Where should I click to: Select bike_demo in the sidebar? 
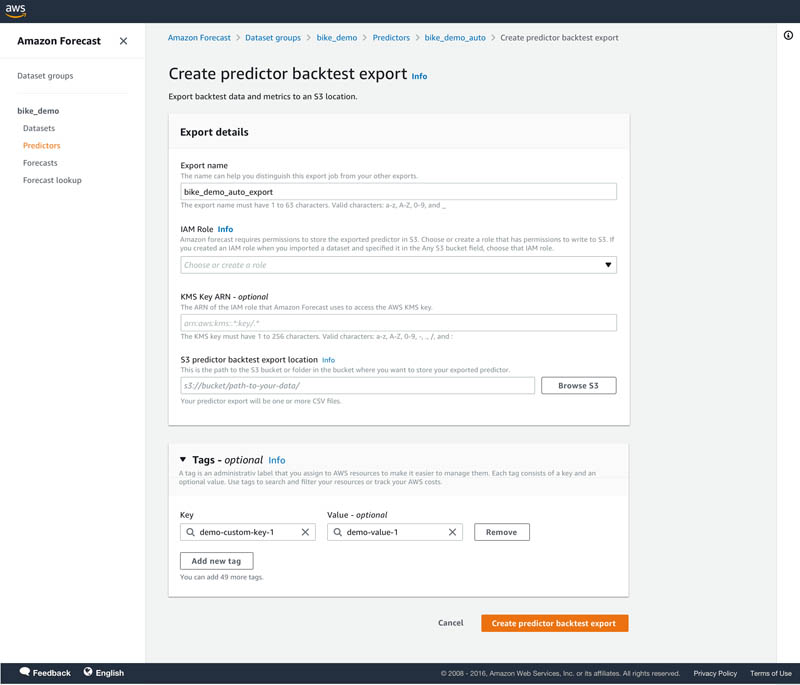(x=38, y=111)
